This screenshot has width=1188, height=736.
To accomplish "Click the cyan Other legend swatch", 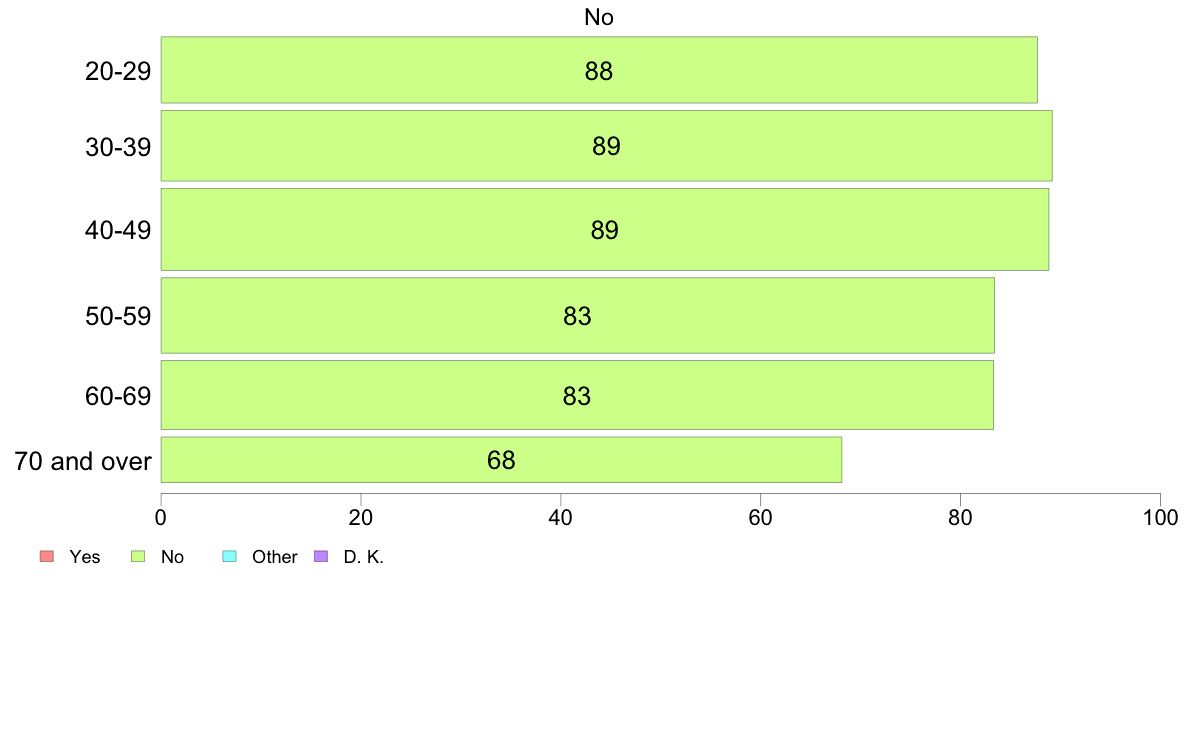I will [230, 556].
